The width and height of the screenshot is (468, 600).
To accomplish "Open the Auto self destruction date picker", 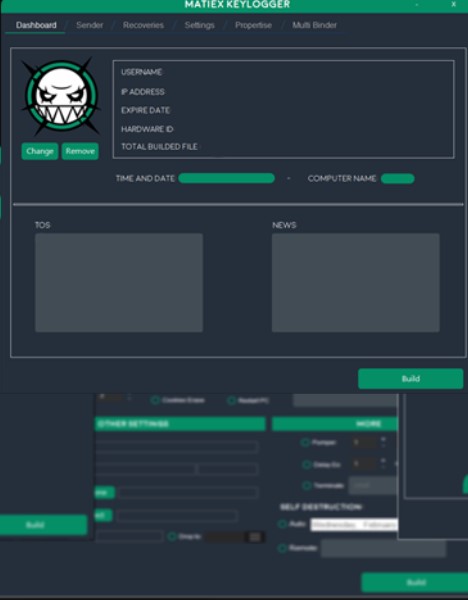I will 354,525.
